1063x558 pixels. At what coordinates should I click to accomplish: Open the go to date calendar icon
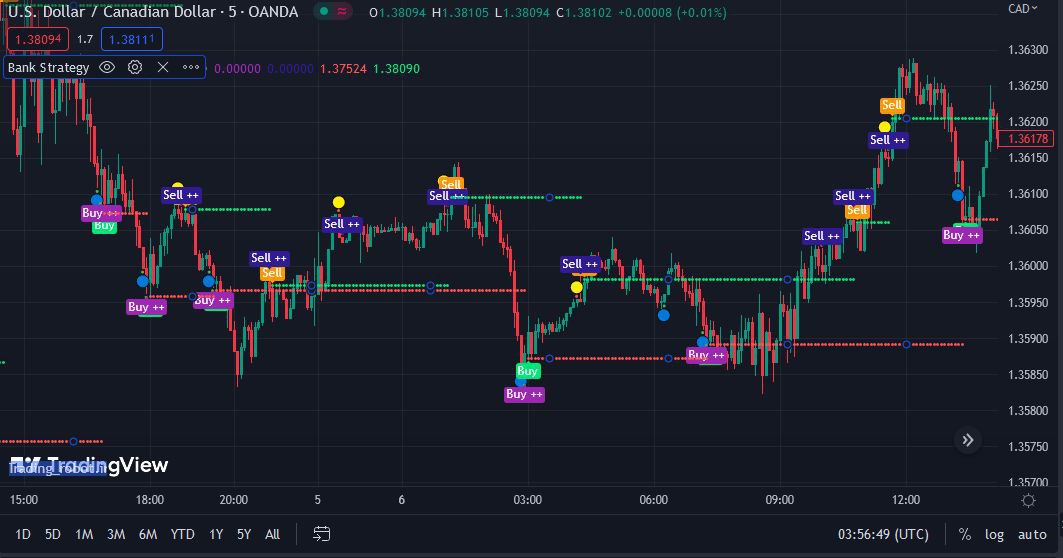pos(321,534)
